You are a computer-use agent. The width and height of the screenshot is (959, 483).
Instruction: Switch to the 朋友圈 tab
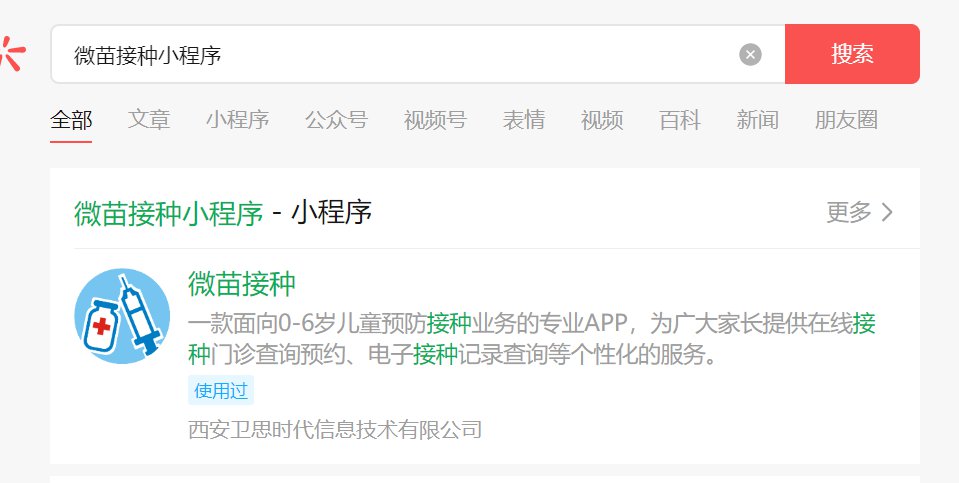846,120
